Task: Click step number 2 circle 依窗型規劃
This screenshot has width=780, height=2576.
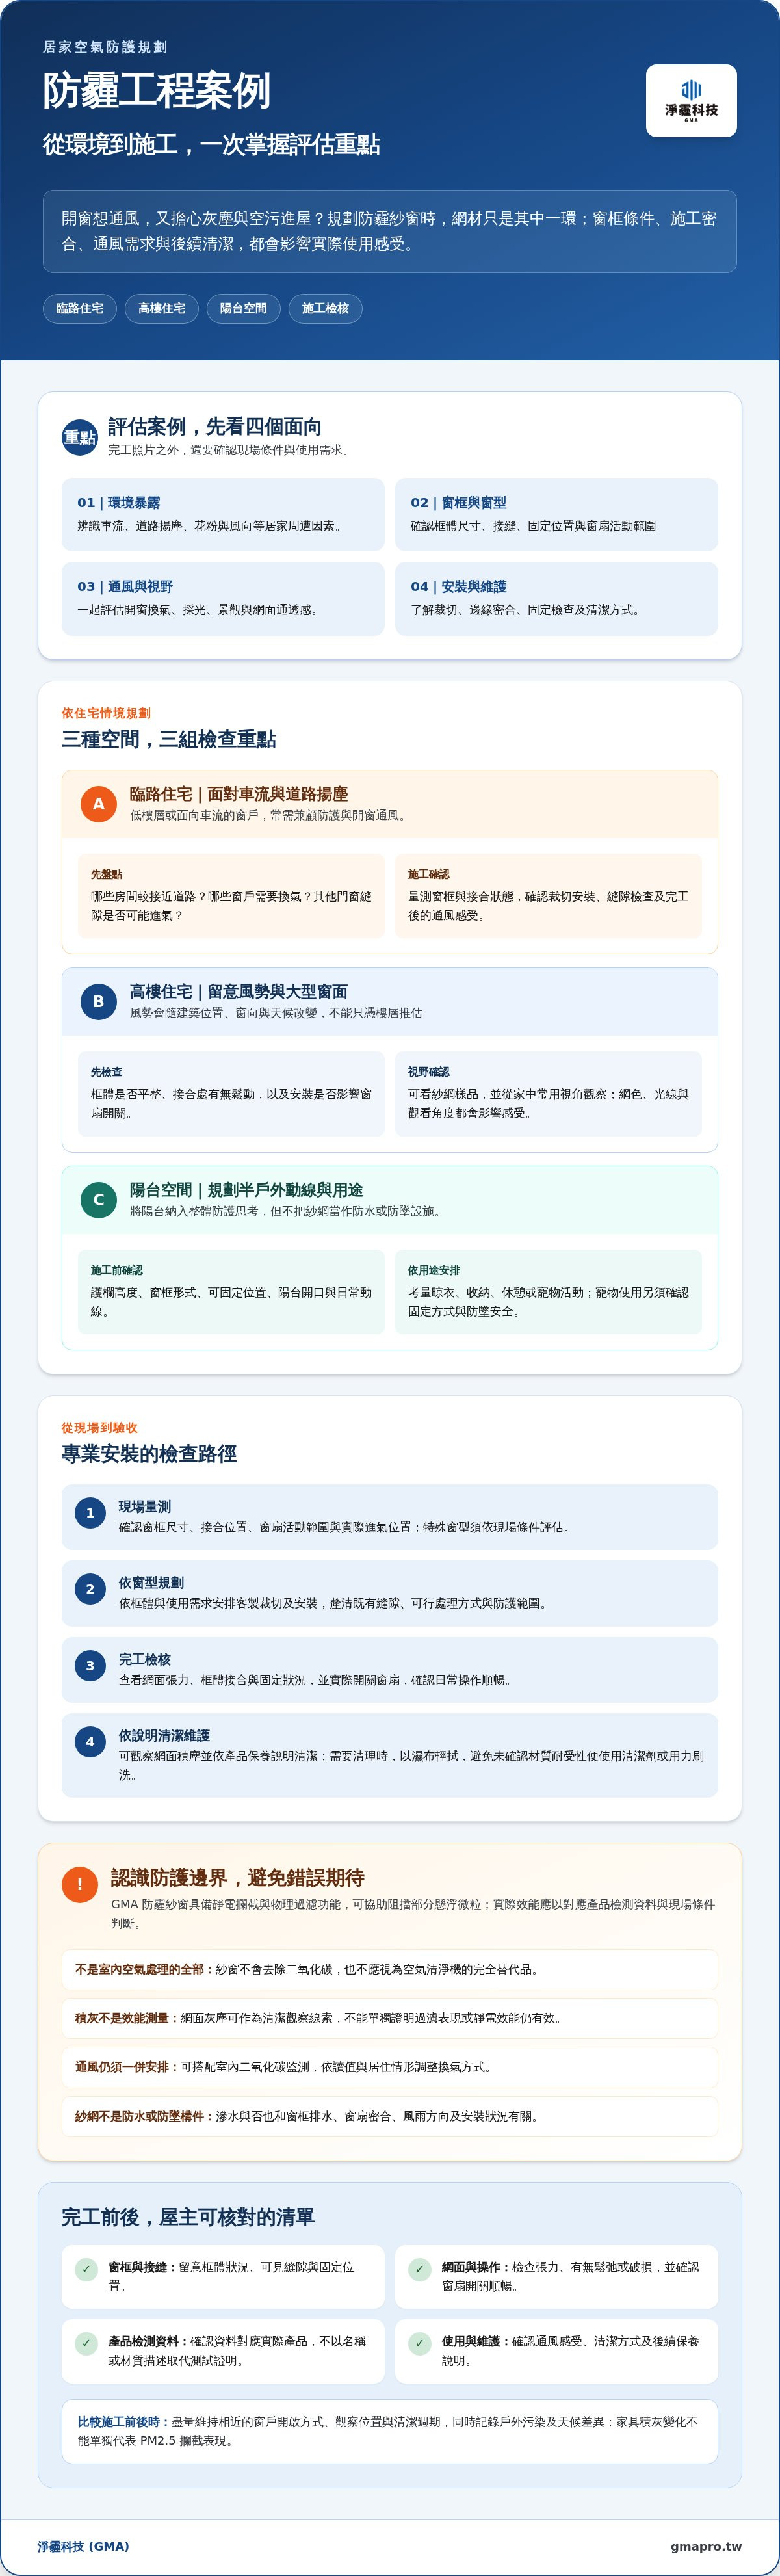Action: click(x=90, y=1589)
